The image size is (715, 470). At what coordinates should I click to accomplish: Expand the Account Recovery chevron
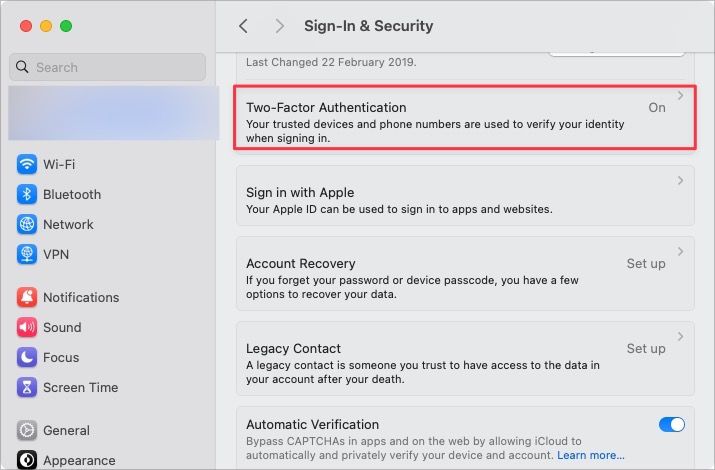coord(680,252)
